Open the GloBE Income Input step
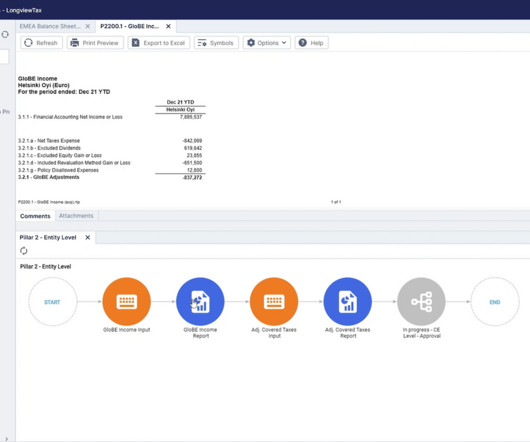The image size is (530, 442). click(126, 302)
